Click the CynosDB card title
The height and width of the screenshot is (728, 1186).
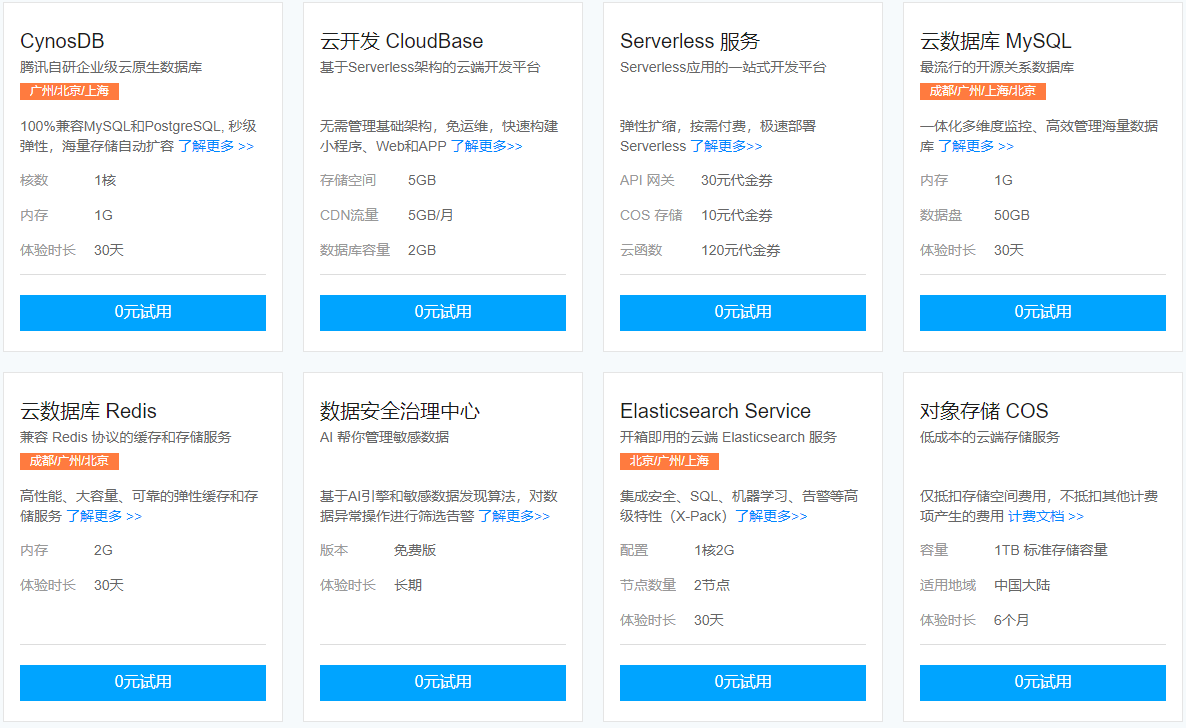click(62, 41)
